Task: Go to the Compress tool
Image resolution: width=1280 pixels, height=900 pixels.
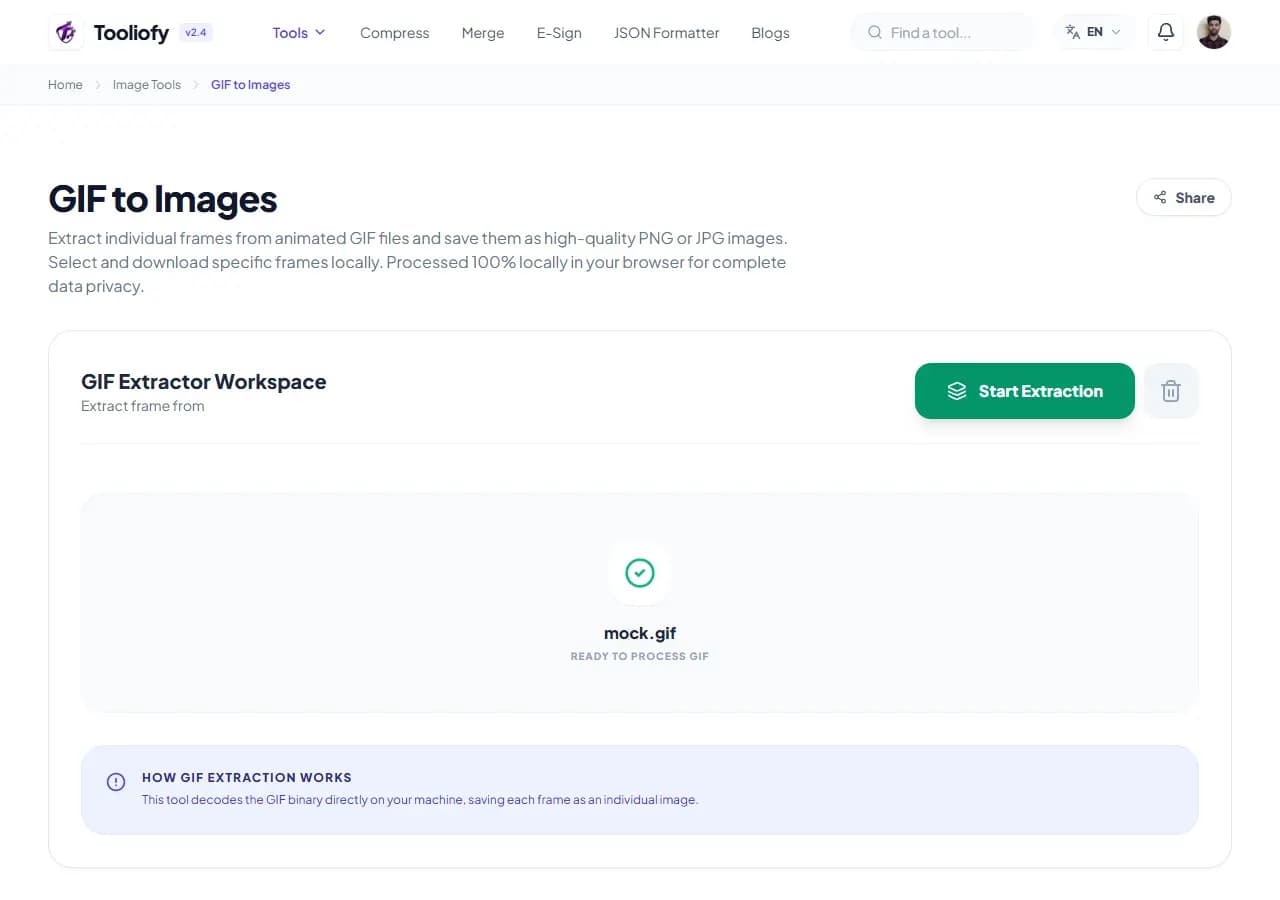Action: 394,33
